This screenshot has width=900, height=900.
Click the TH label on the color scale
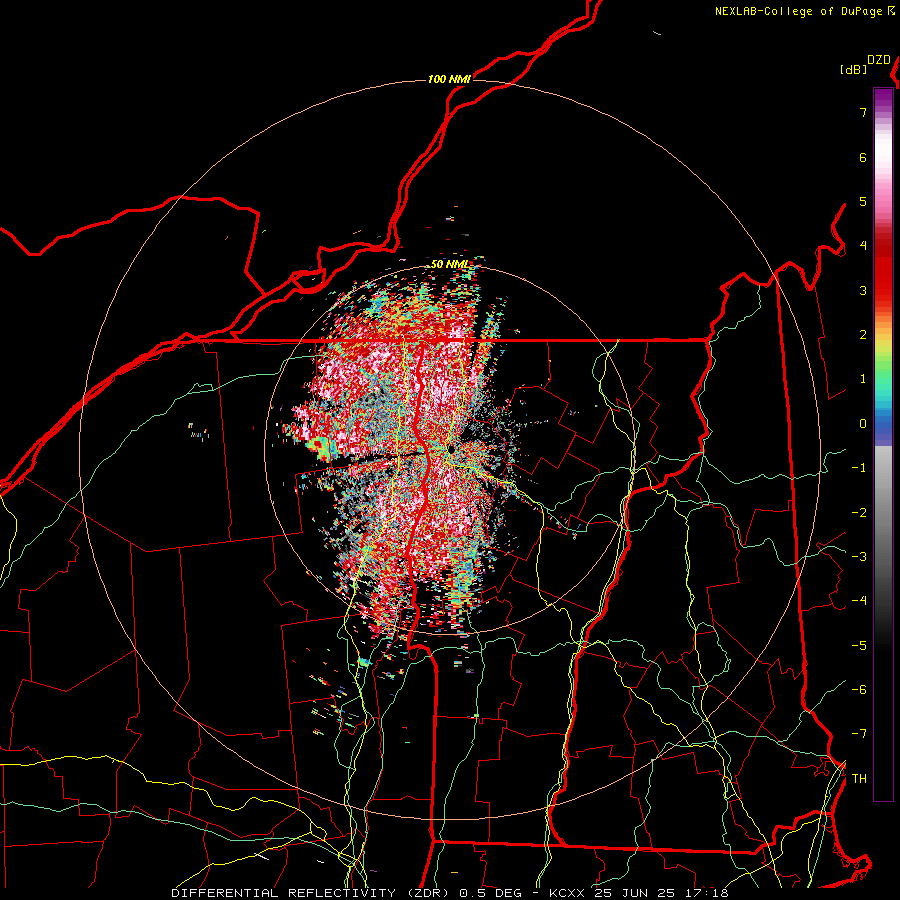[859, 779]
